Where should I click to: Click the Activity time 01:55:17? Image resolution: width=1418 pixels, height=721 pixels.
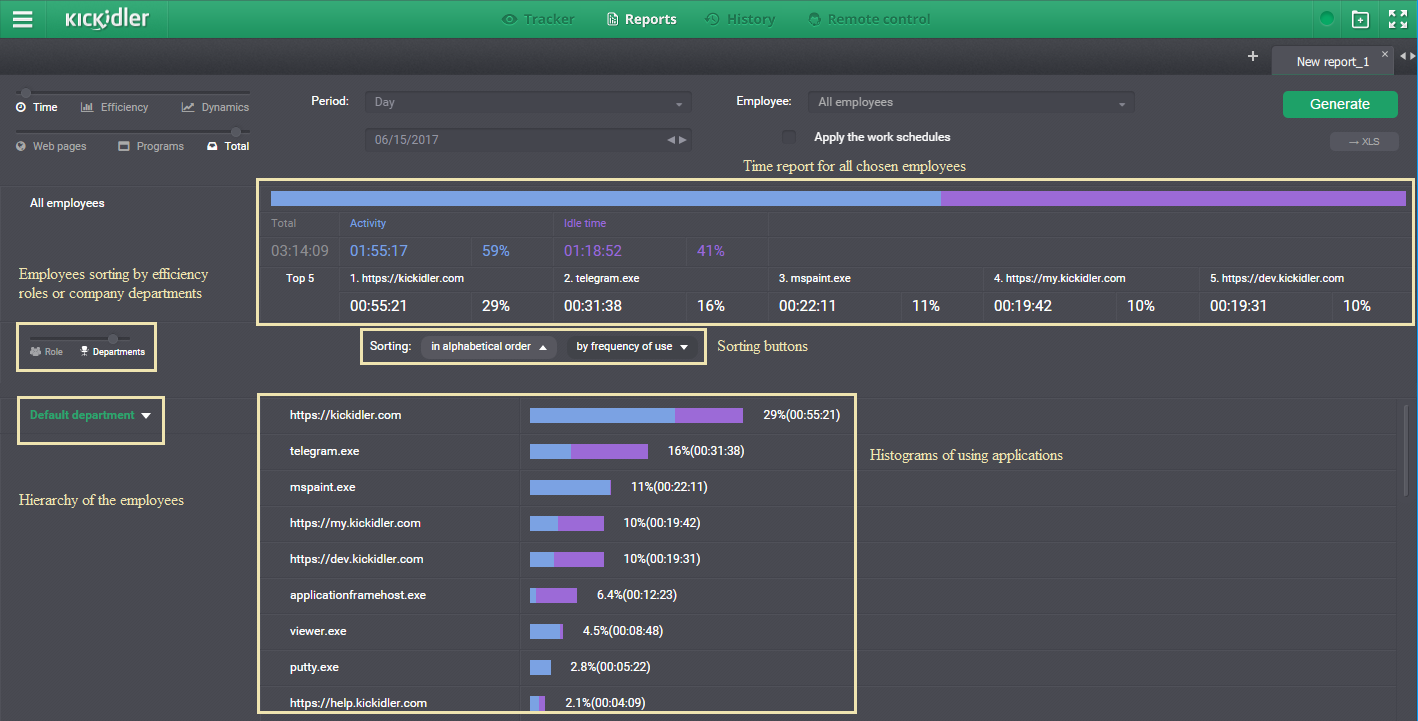379,251
